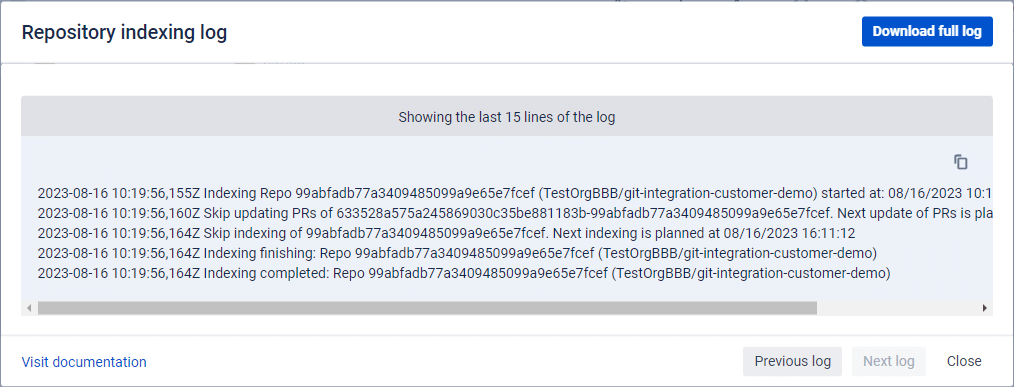The image size is (1014, 387).
Task: Click the 'Indexing finishing' log entry
Action: point(457,253)
